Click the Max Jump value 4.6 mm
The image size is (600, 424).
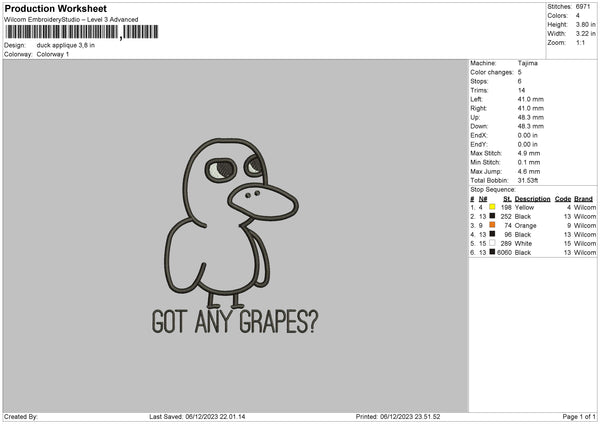(529, 171)
